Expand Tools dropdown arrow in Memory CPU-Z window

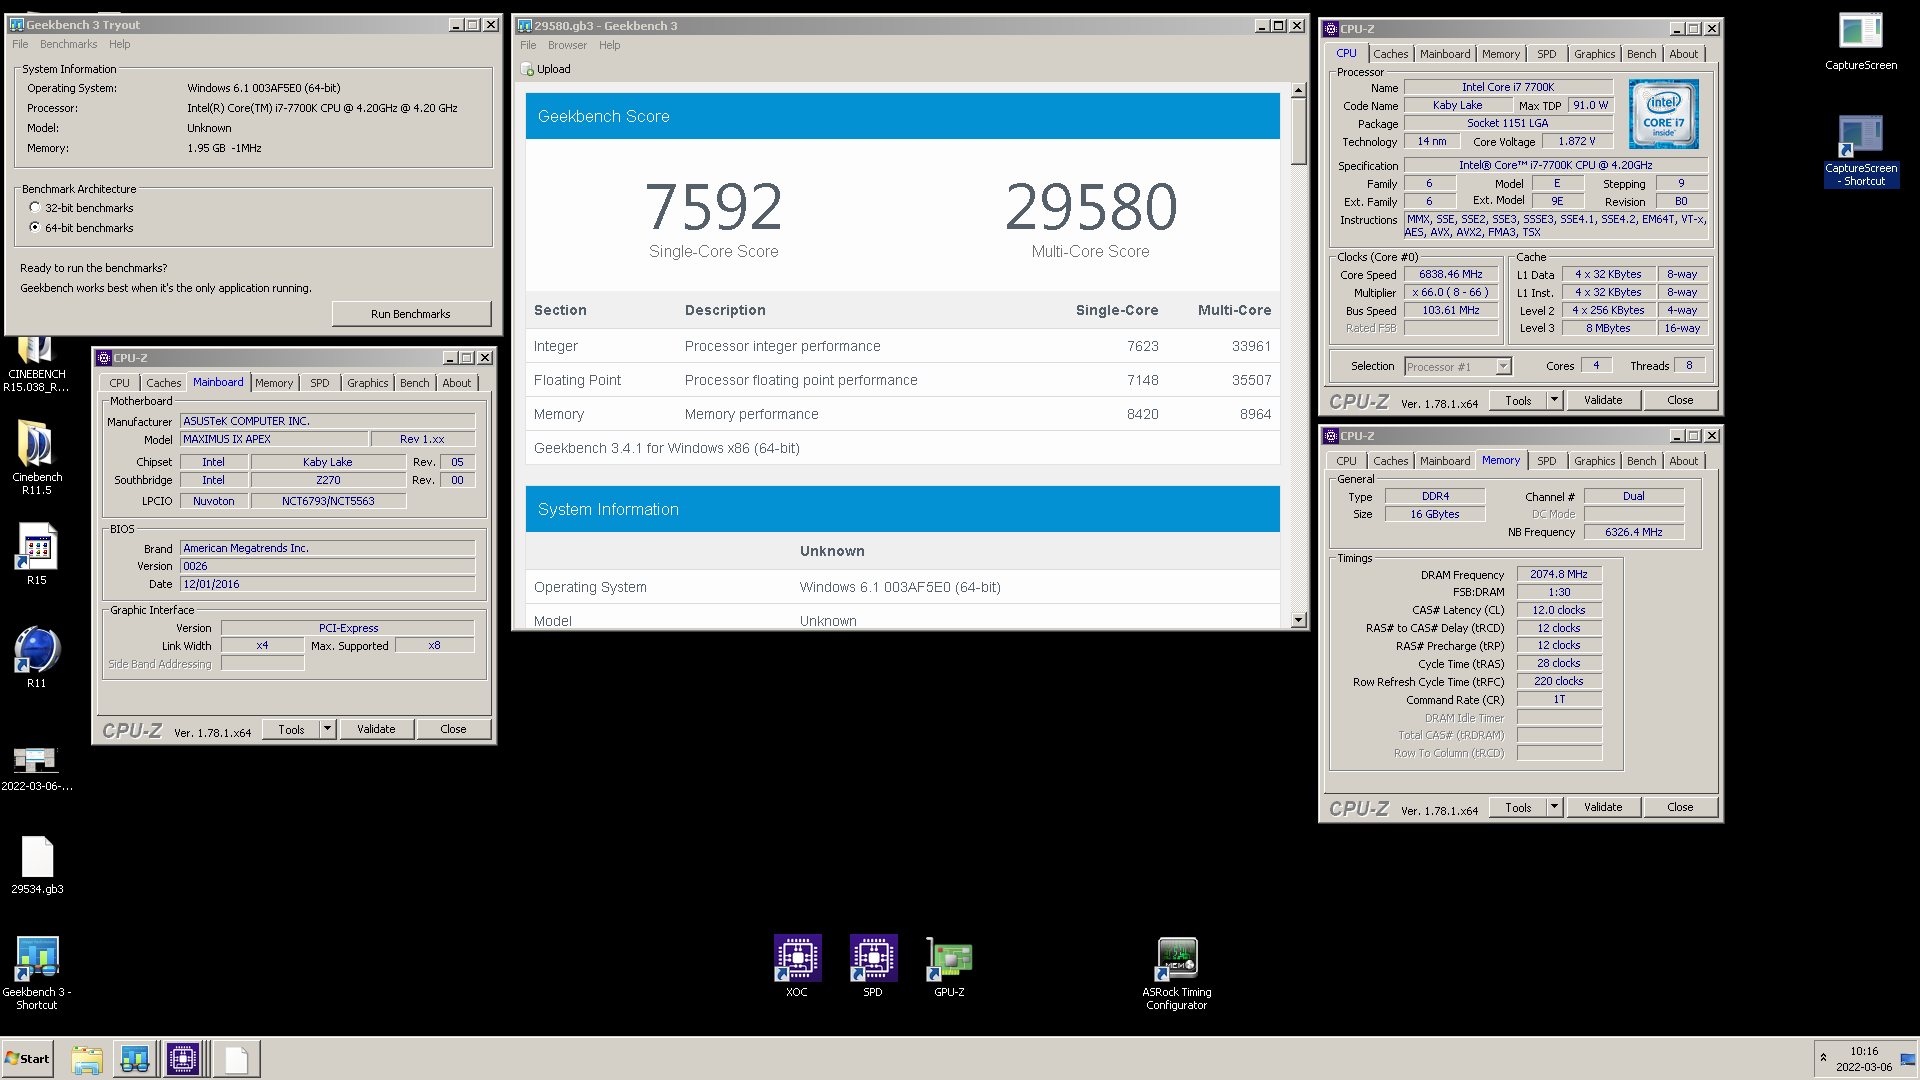pyautogui.click(x=1554, y=807)
